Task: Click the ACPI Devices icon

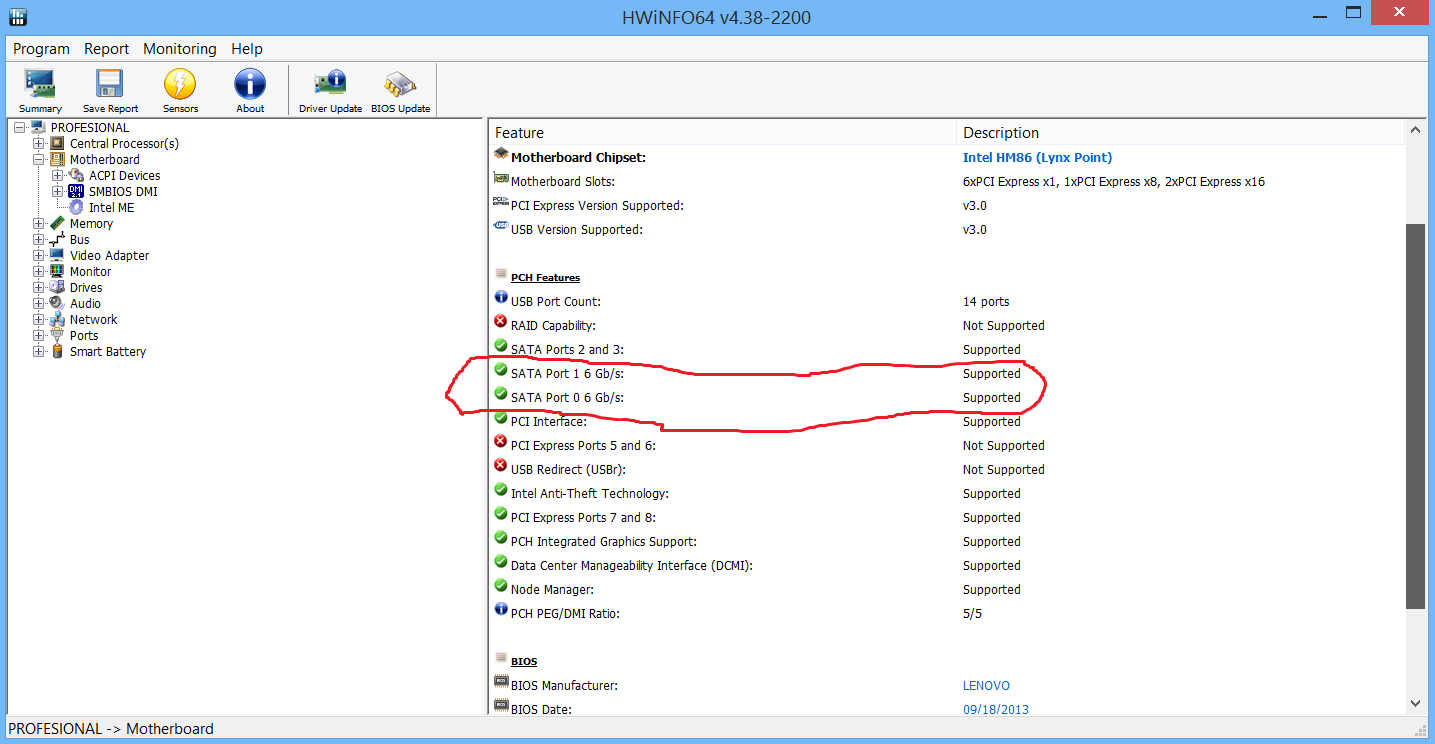Action: pyautogui.click(x=77, y=175)
